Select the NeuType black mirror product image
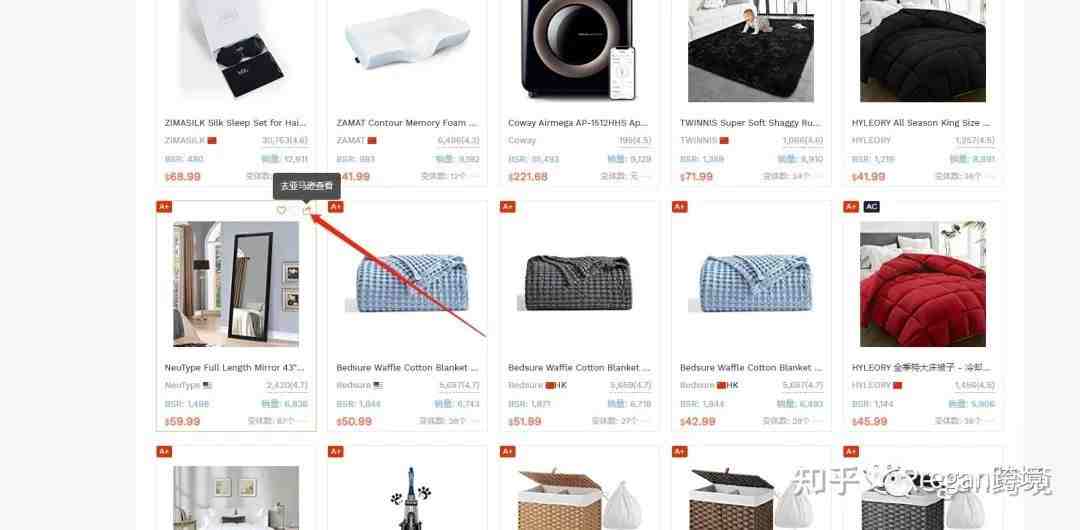The image size is (1080, 530). [236, 284]
